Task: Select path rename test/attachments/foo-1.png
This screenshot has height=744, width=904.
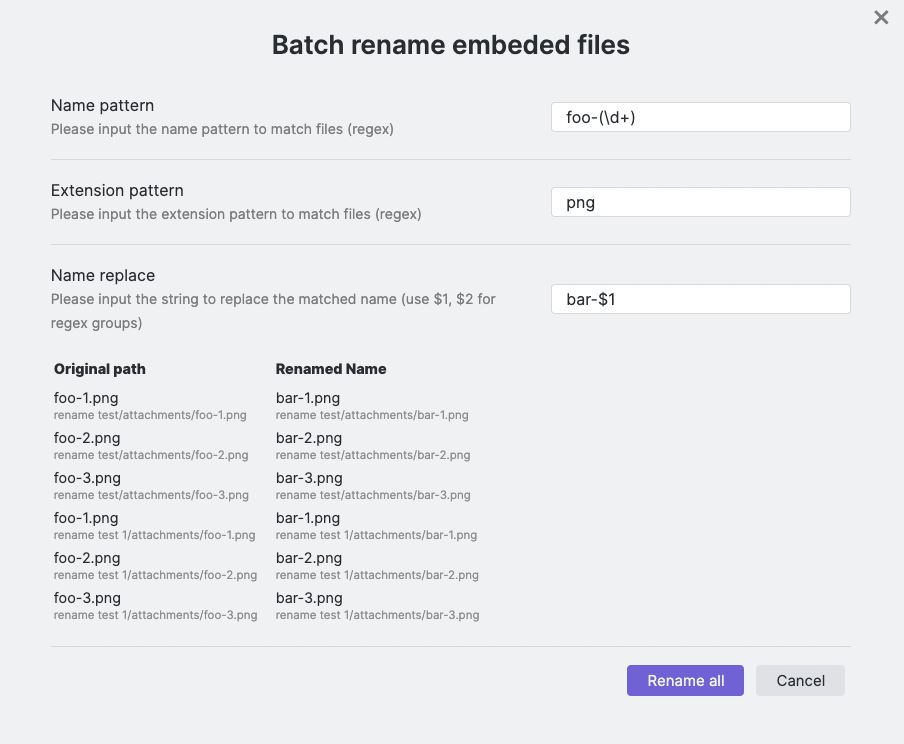Action: coord(150,415)
